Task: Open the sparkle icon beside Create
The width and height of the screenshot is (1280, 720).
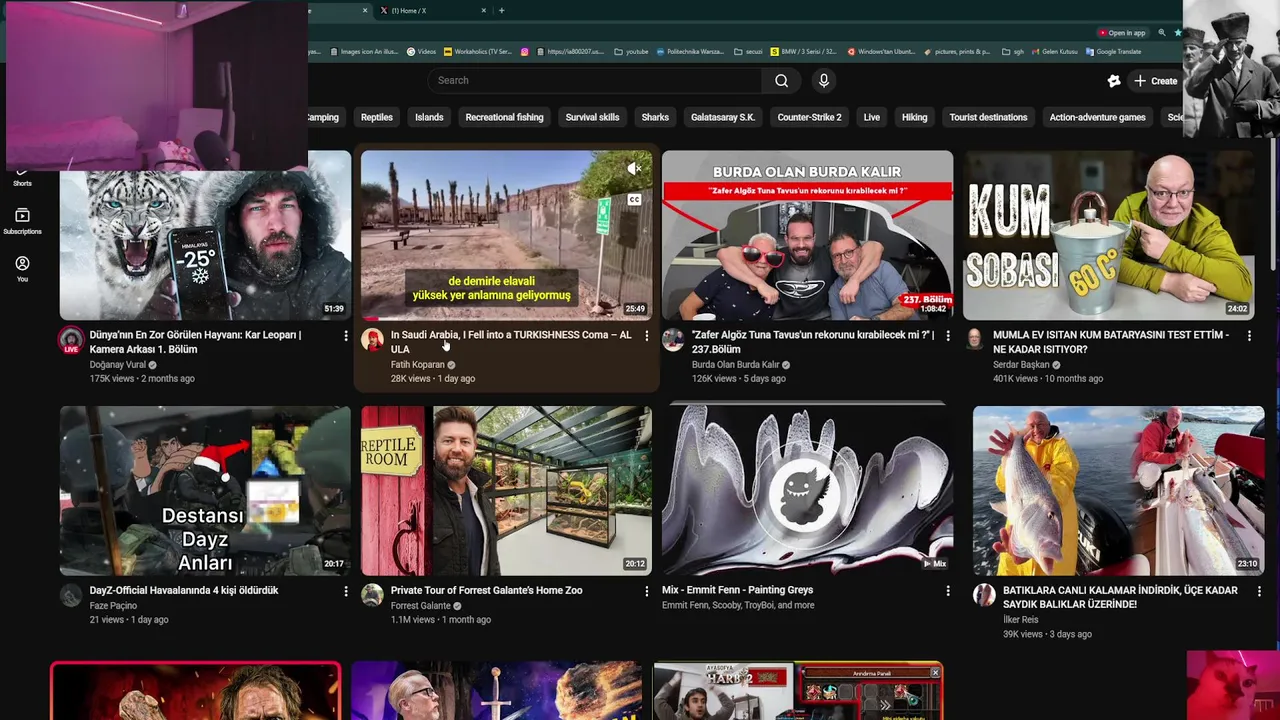Action: coord(1114,81)
